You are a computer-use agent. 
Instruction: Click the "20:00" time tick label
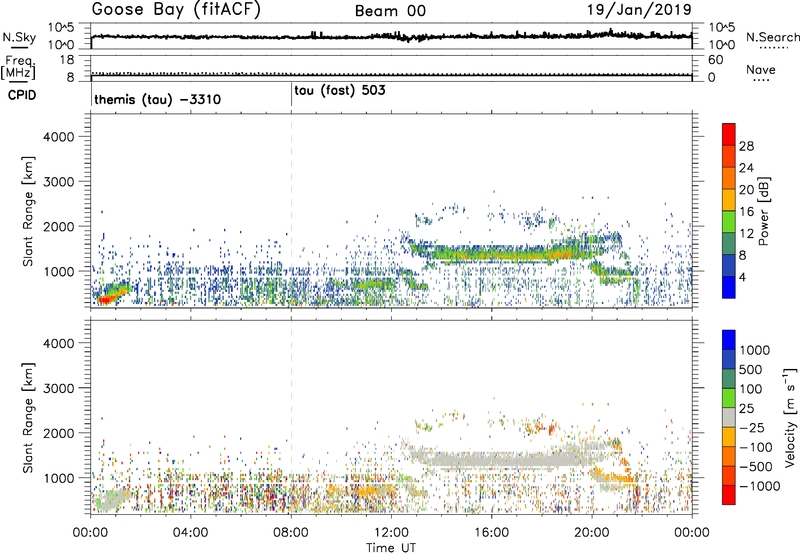592,533
